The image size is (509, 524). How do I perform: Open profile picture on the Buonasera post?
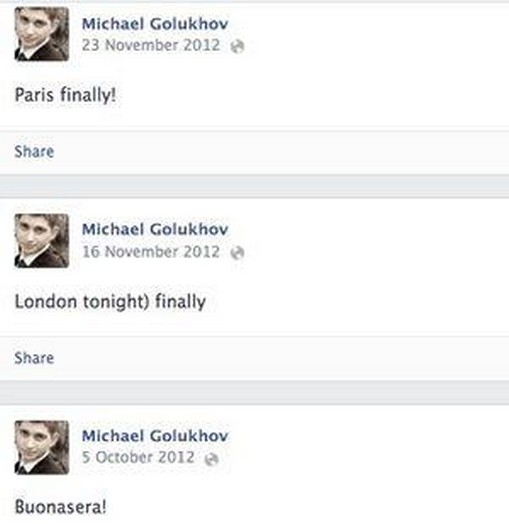click(42, 447)
